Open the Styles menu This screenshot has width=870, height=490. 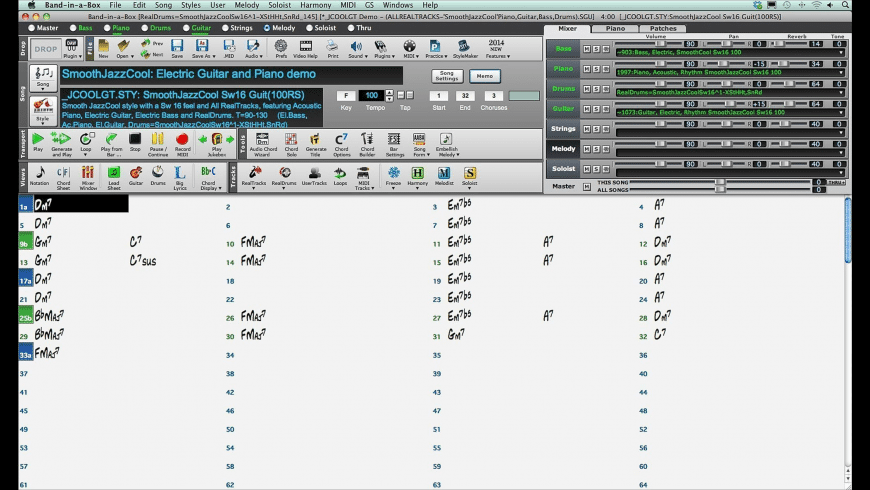coord(190,5)
